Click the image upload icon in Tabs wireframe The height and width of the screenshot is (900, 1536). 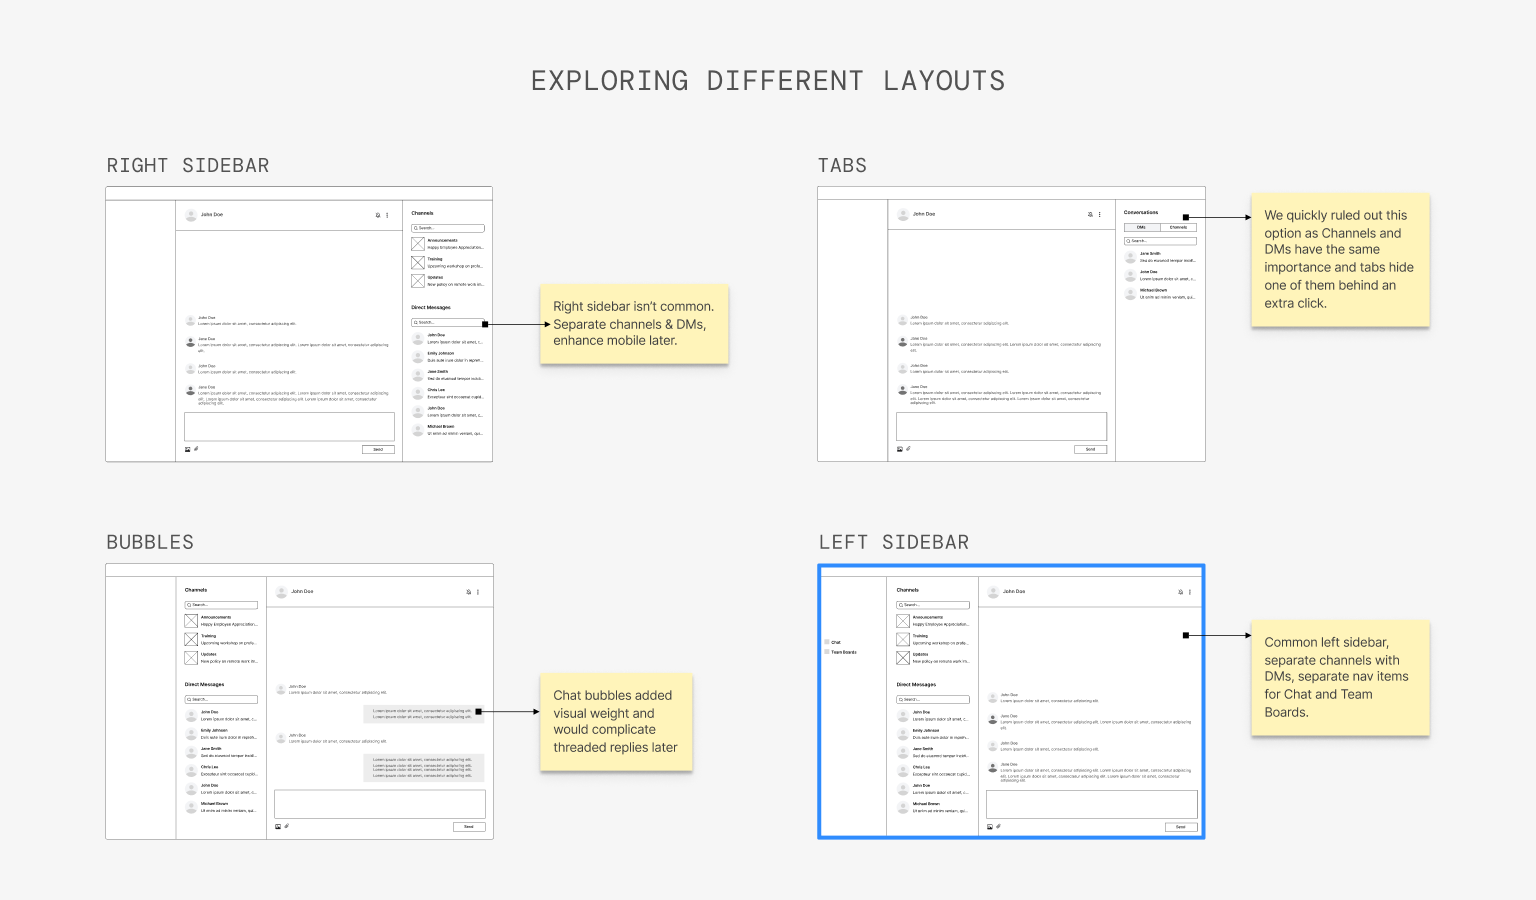point(899,449)
